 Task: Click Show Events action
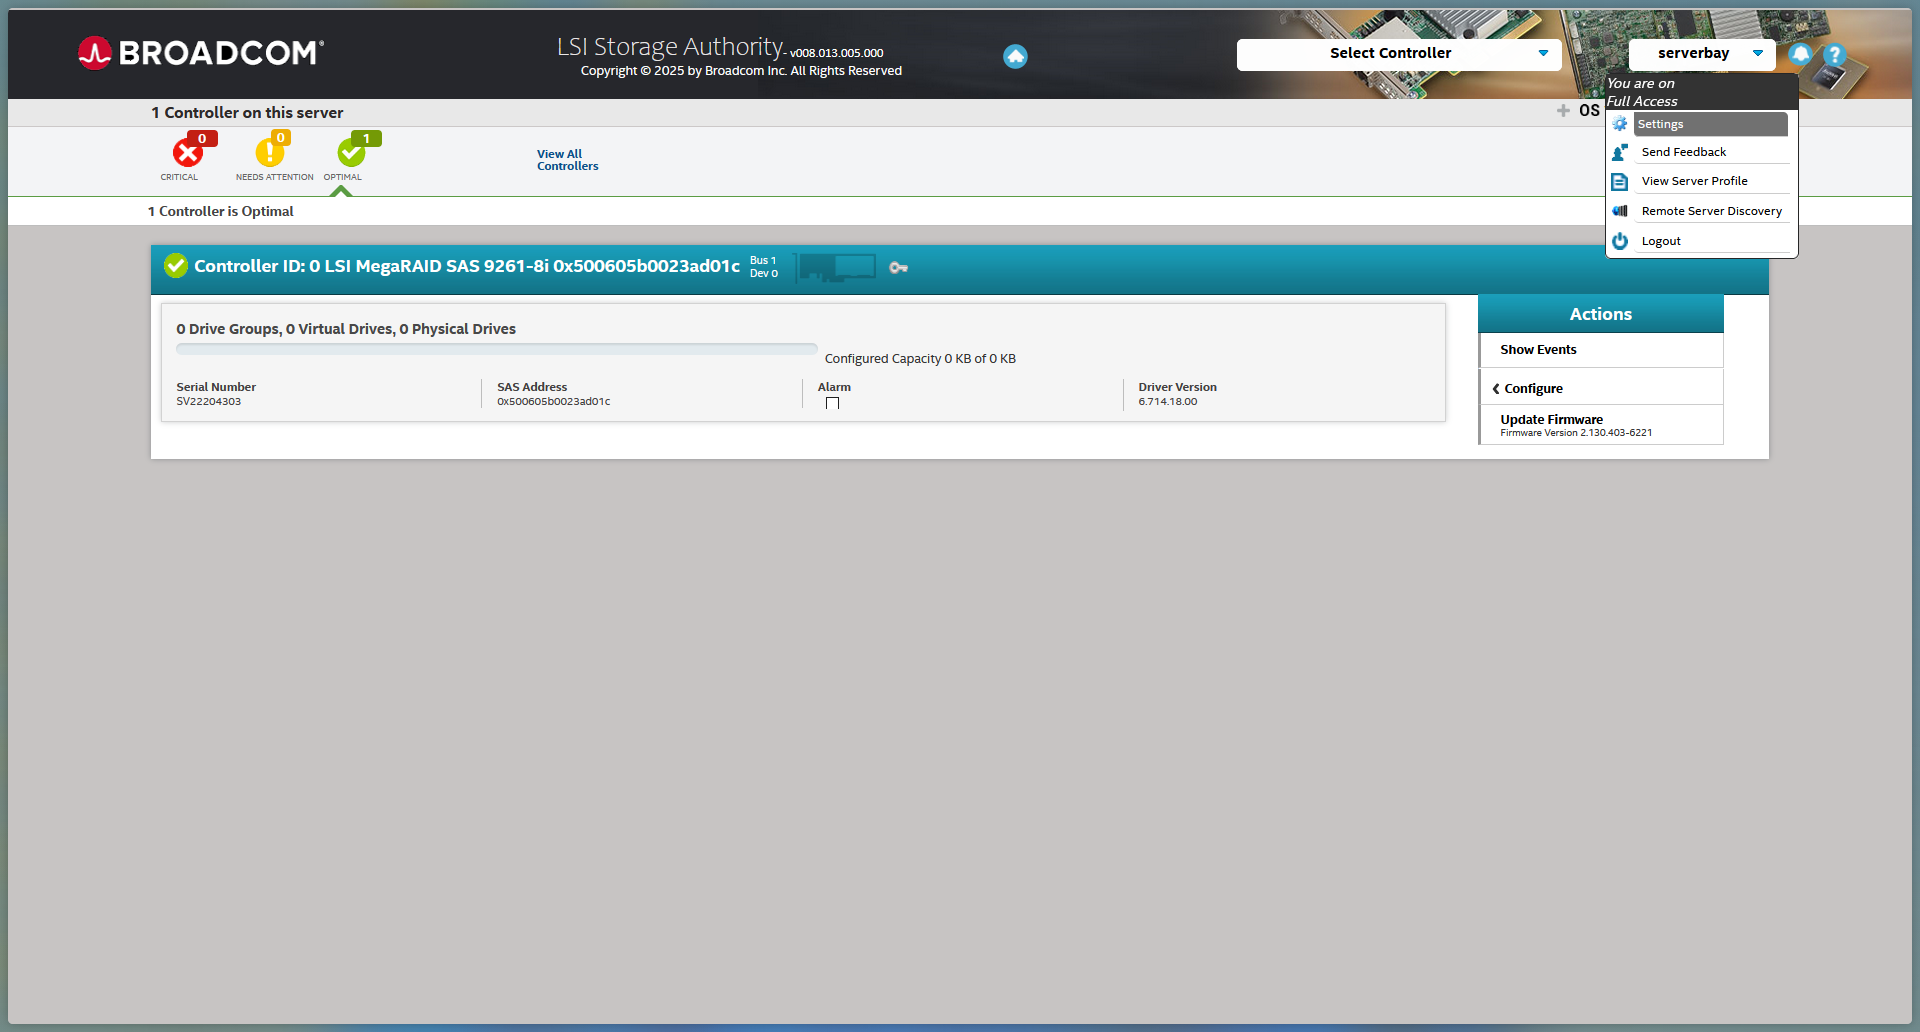click(1600, 350)
